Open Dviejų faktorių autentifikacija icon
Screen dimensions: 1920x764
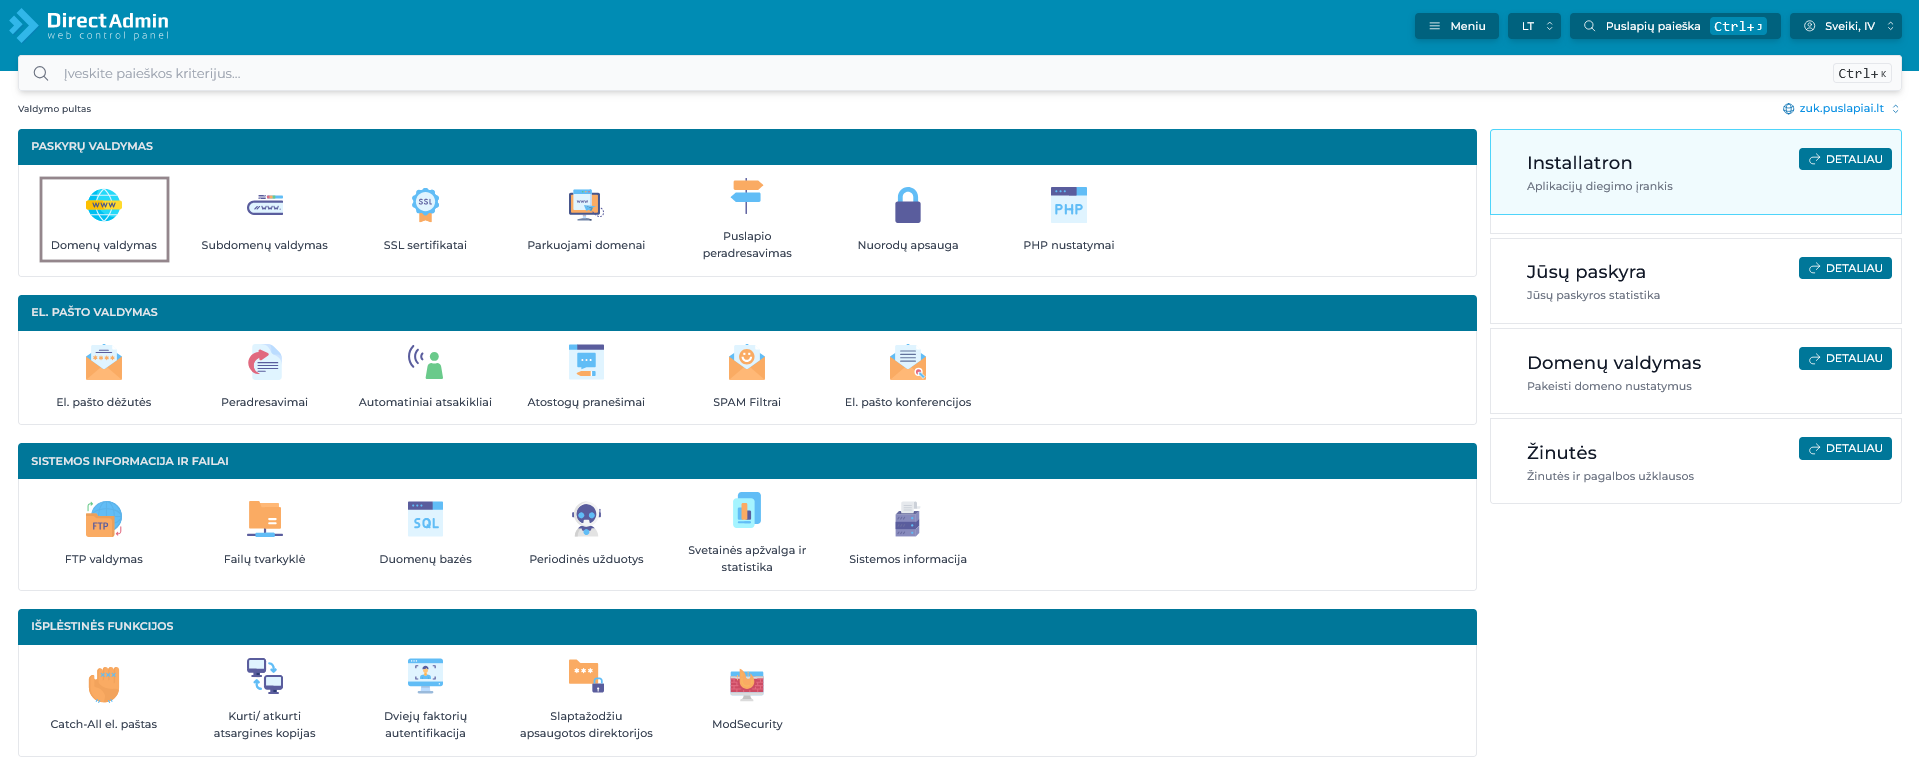(425, 677)
